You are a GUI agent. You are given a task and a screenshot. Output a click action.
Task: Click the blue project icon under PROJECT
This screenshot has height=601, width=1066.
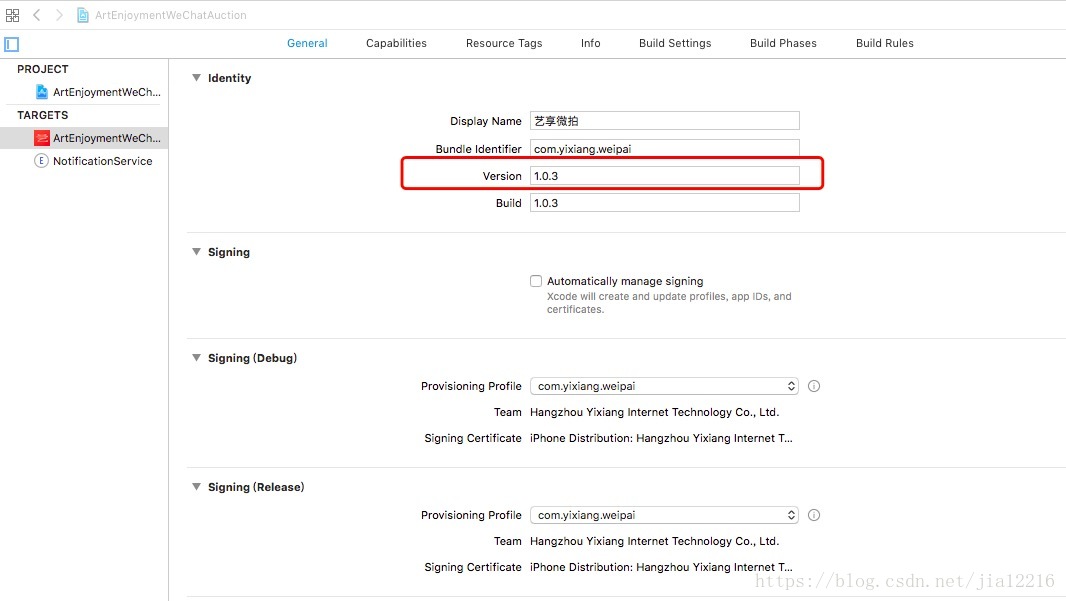pyautogui.click(x=42, y=92)
